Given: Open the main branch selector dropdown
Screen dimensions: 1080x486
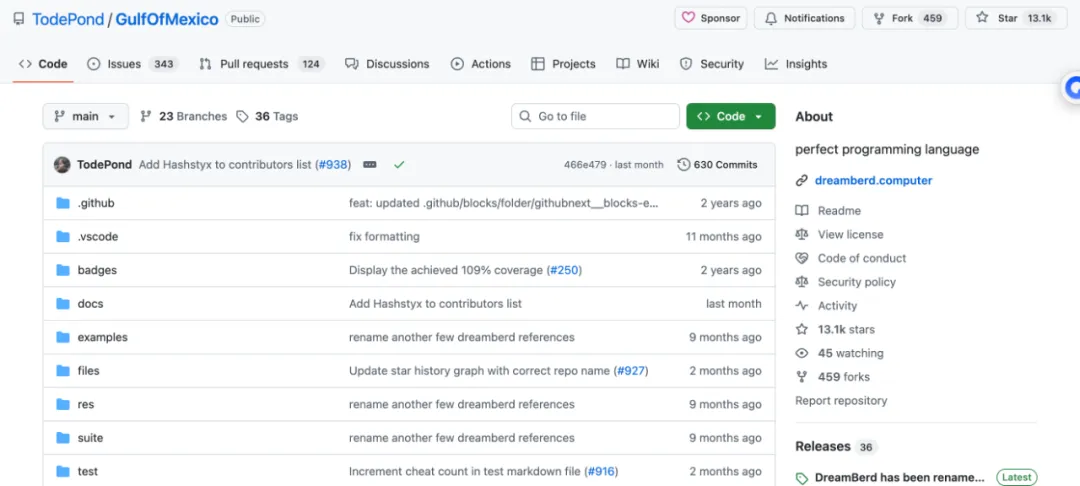Looking at the screenshot, I should (x=85, y=116).
